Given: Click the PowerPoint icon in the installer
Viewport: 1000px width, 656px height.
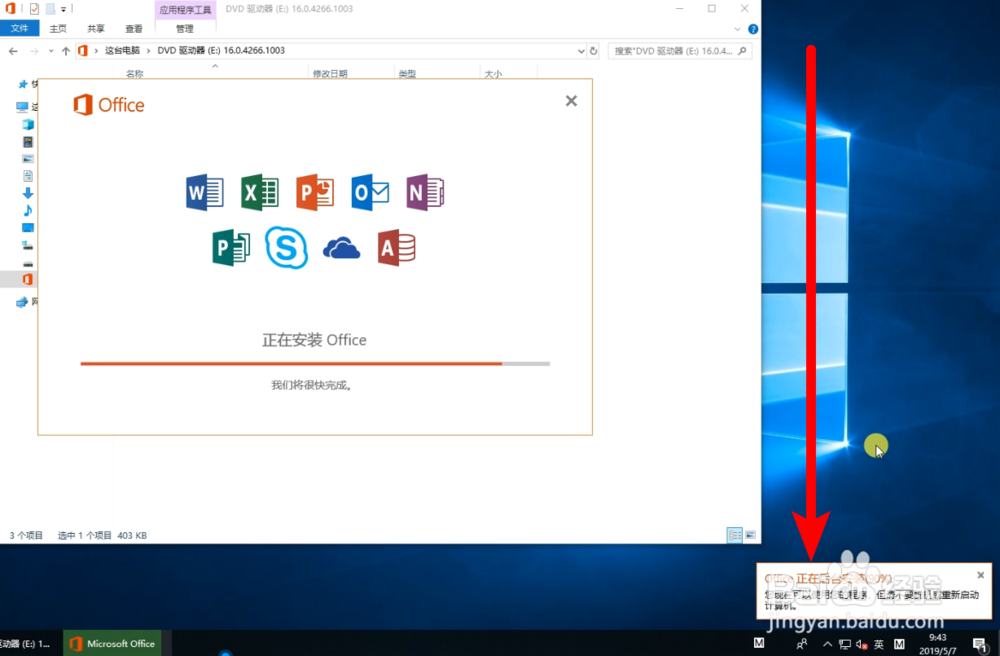Looking at the screenshot, I should 315,192.
